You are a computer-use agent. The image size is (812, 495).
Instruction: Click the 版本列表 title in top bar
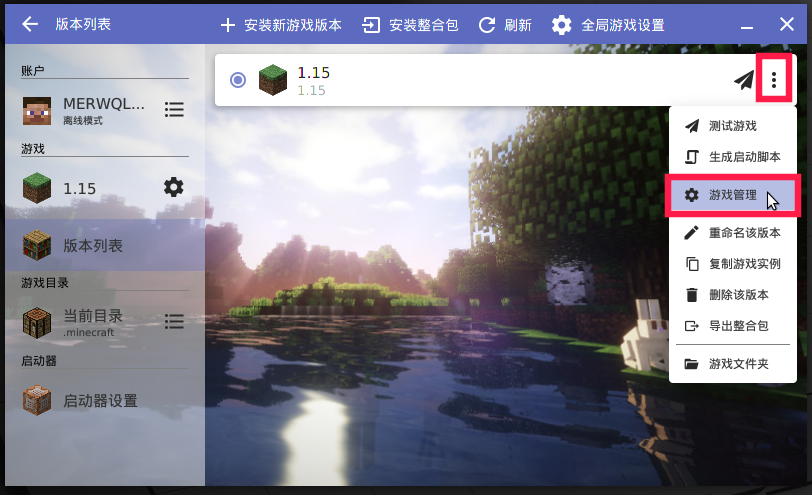pos(83,24)
